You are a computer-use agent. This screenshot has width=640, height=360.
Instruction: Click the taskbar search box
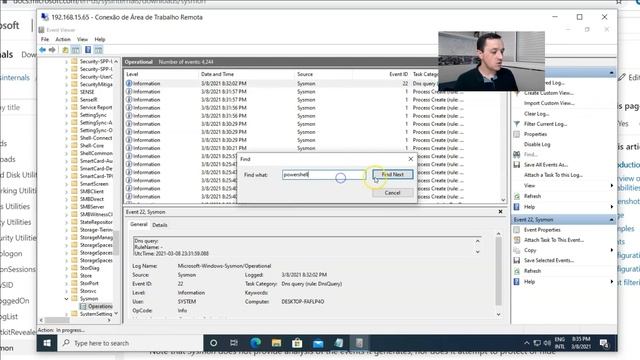130,343
